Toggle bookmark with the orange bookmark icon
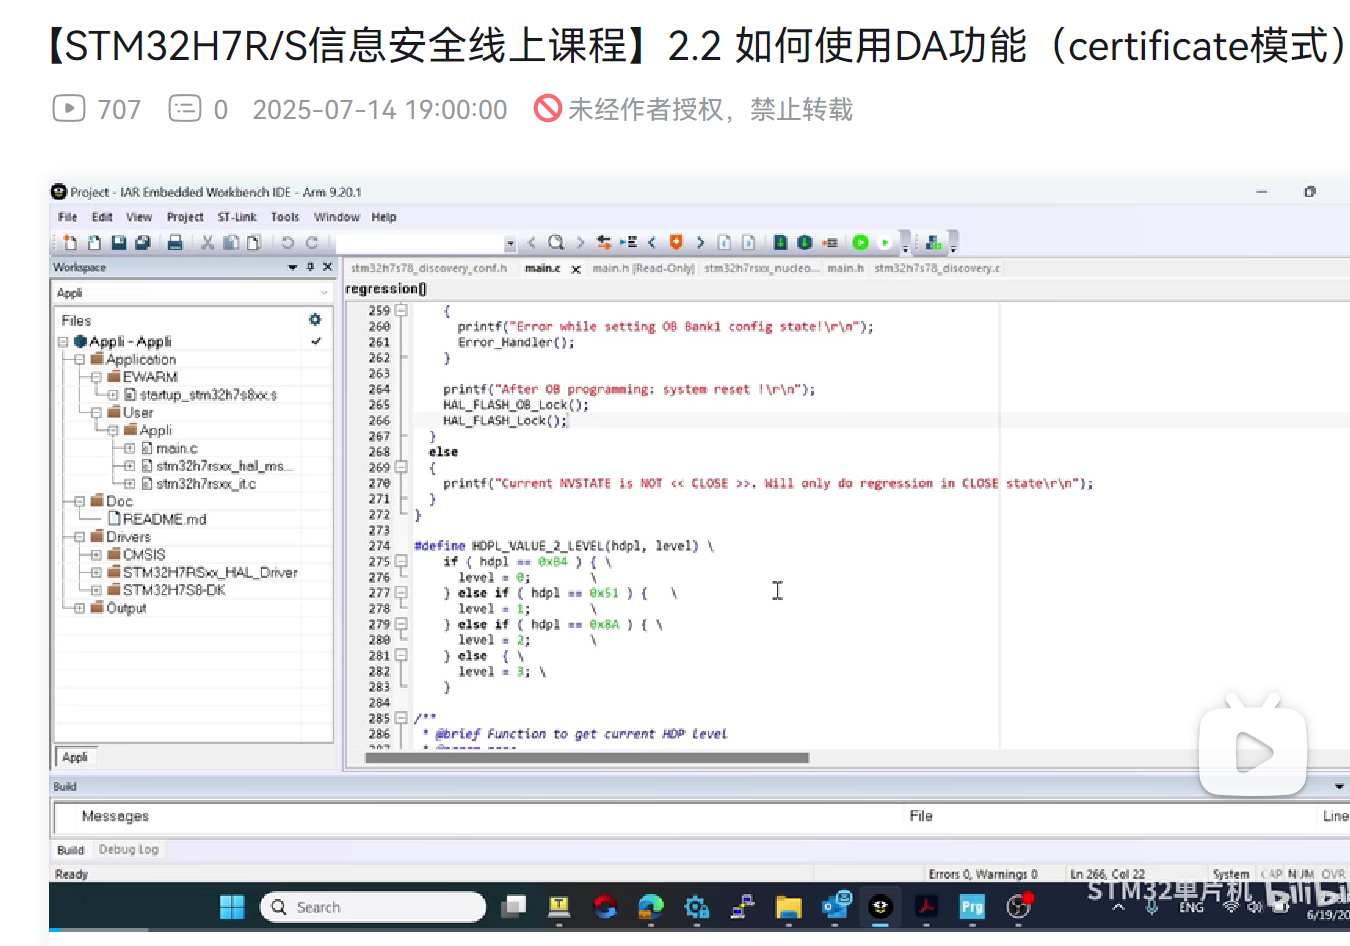The height and width of the screenshot is (946, 1350). coord(676,242)
